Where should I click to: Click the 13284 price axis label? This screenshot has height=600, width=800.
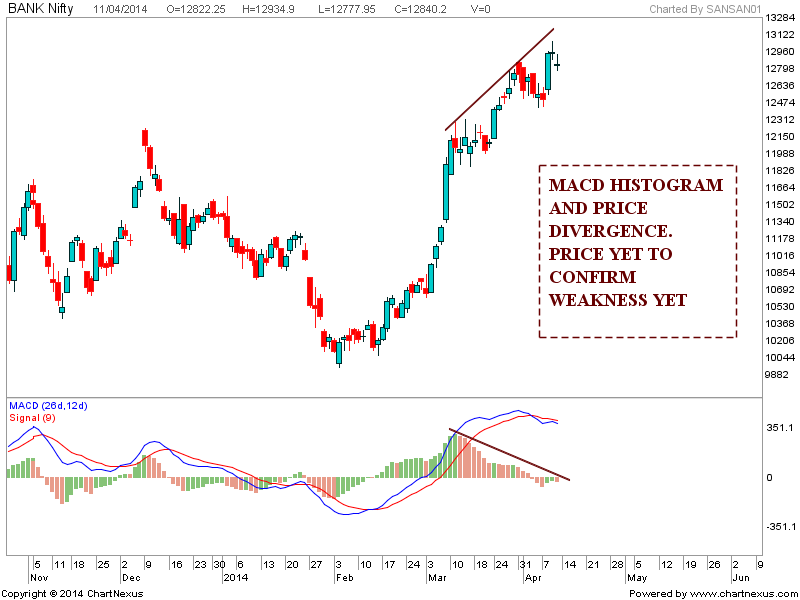[x=780, y=18]
